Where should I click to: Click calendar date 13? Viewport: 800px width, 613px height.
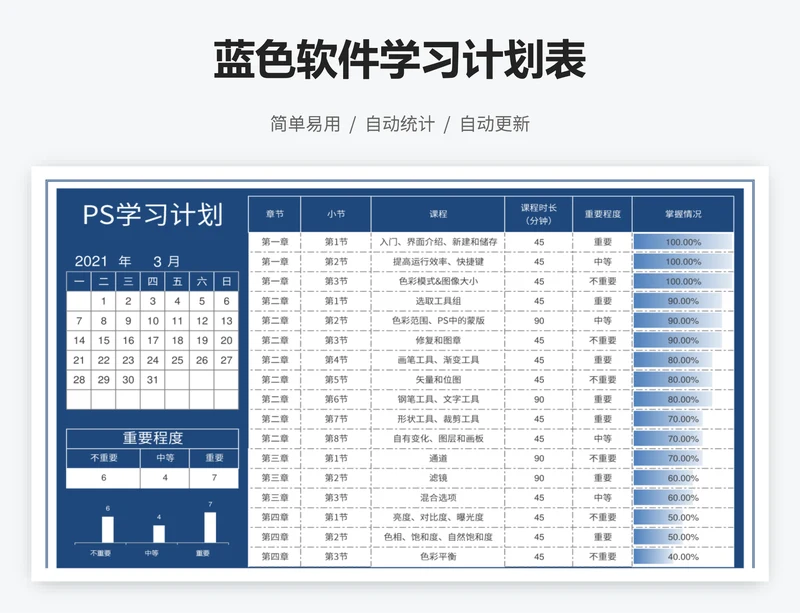[227, 321]
